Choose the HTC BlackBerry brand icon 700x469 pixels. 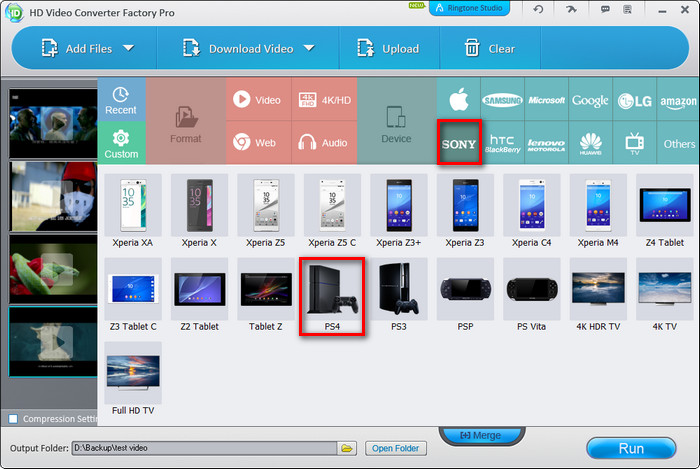tap(502, 143)
